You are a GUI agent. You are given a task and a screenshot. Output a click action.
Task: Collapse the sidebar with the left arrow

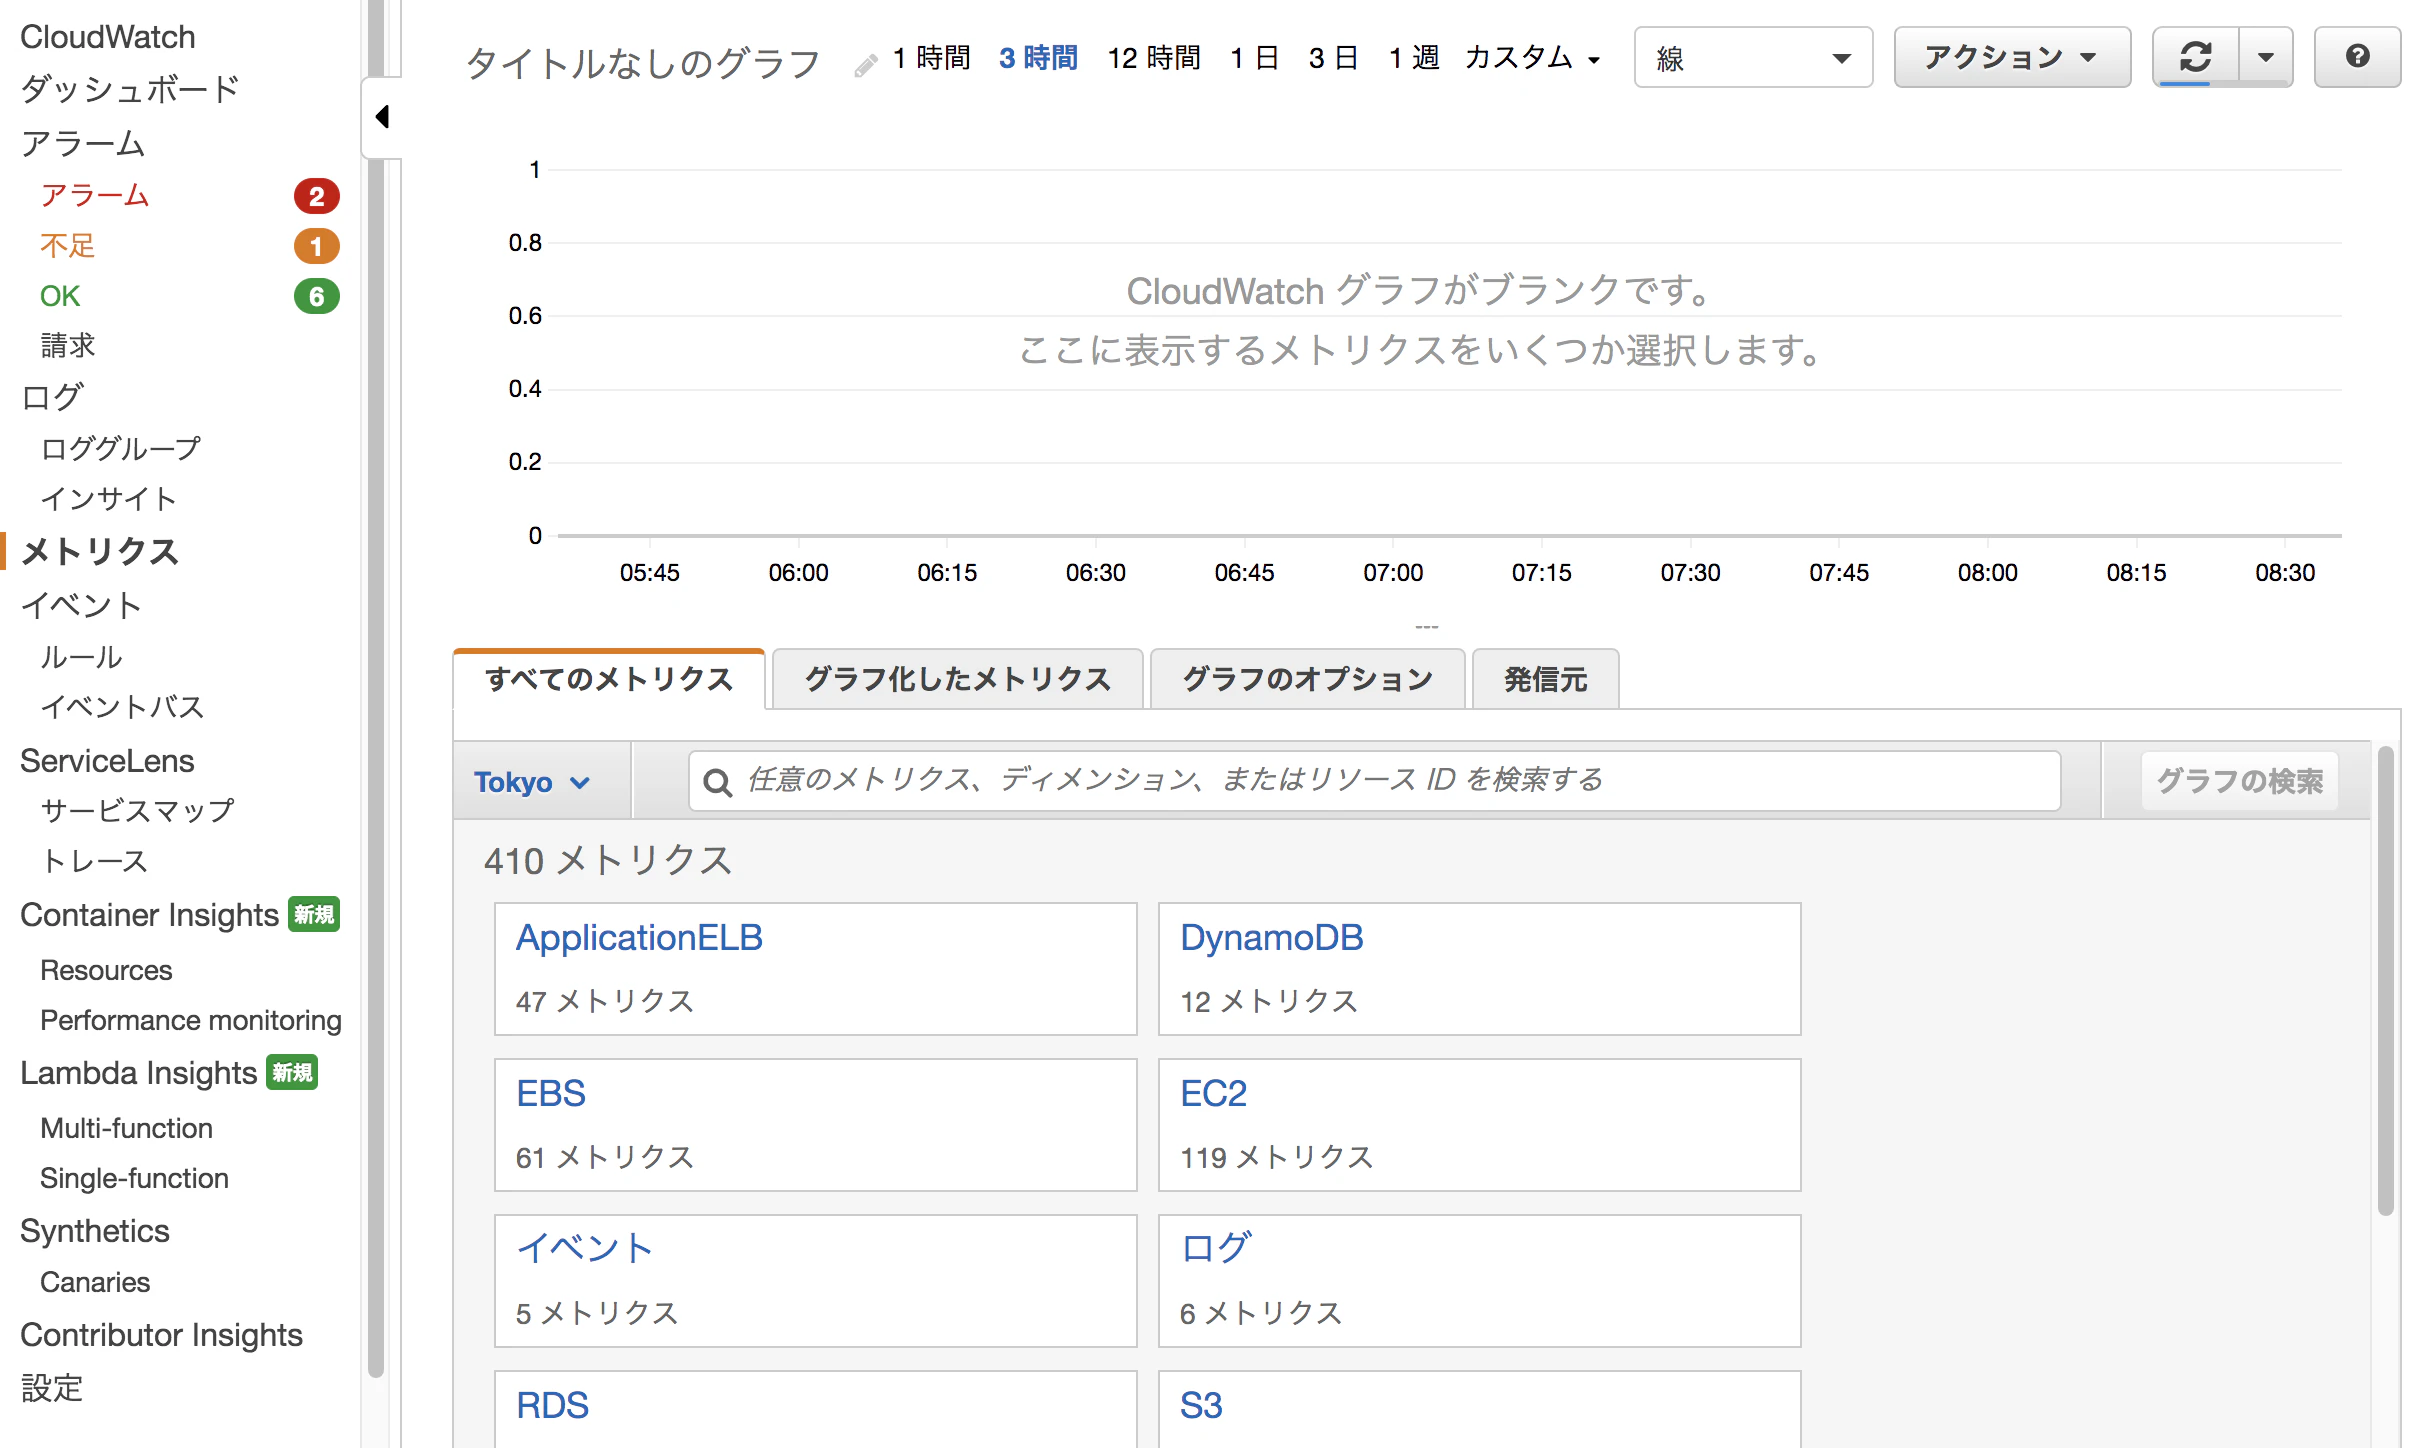[381, 117]
